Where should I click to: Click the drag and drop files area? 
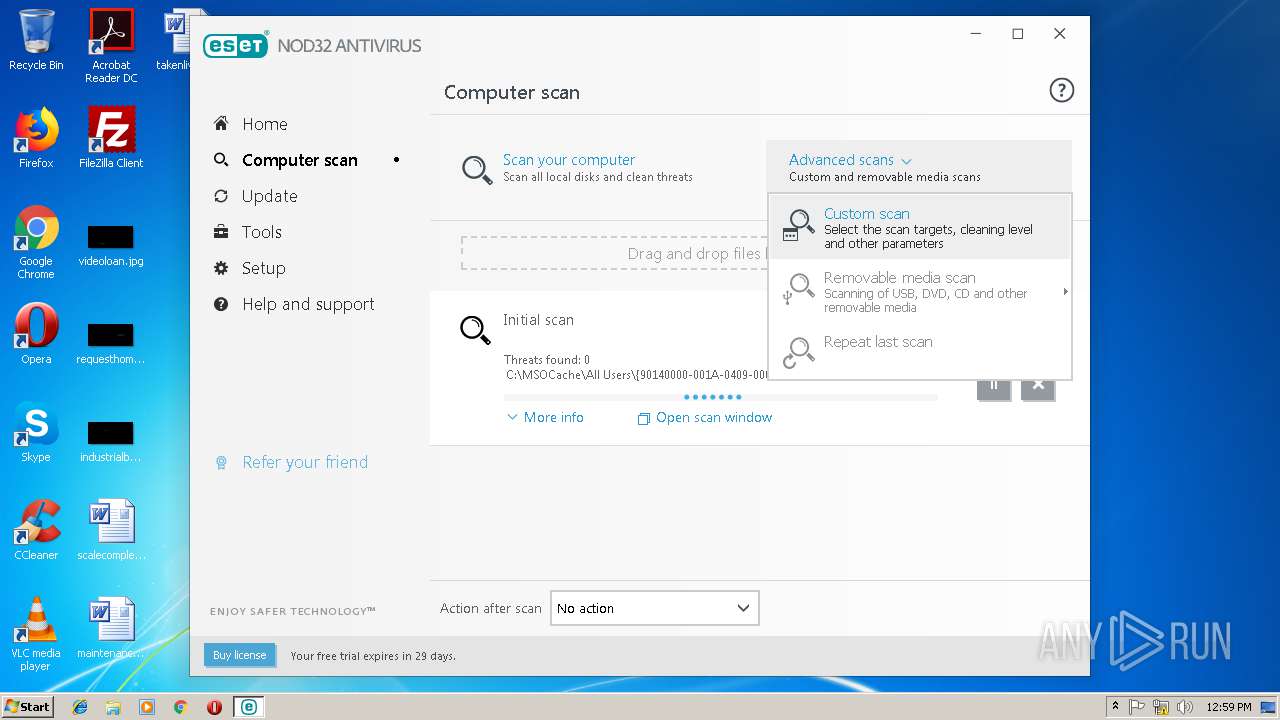pos(613,254)
